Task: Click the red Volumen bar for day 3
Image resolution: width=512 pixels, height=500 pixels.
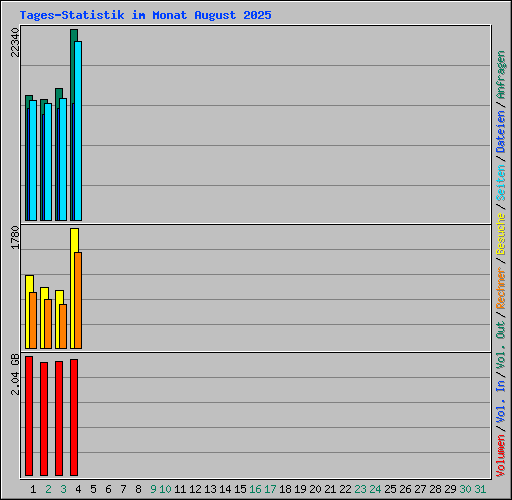Action: [59, 418]
